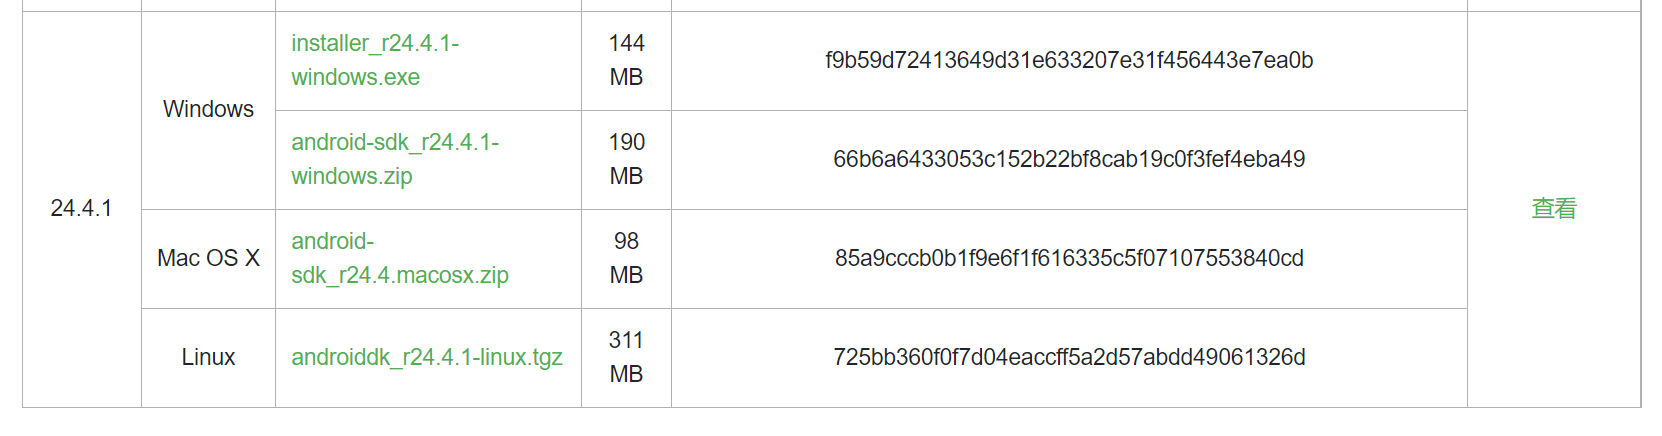Screen dimensions: 1662x436
Task: Click the 144 MB size cell
Action: (x=626, y=60)
